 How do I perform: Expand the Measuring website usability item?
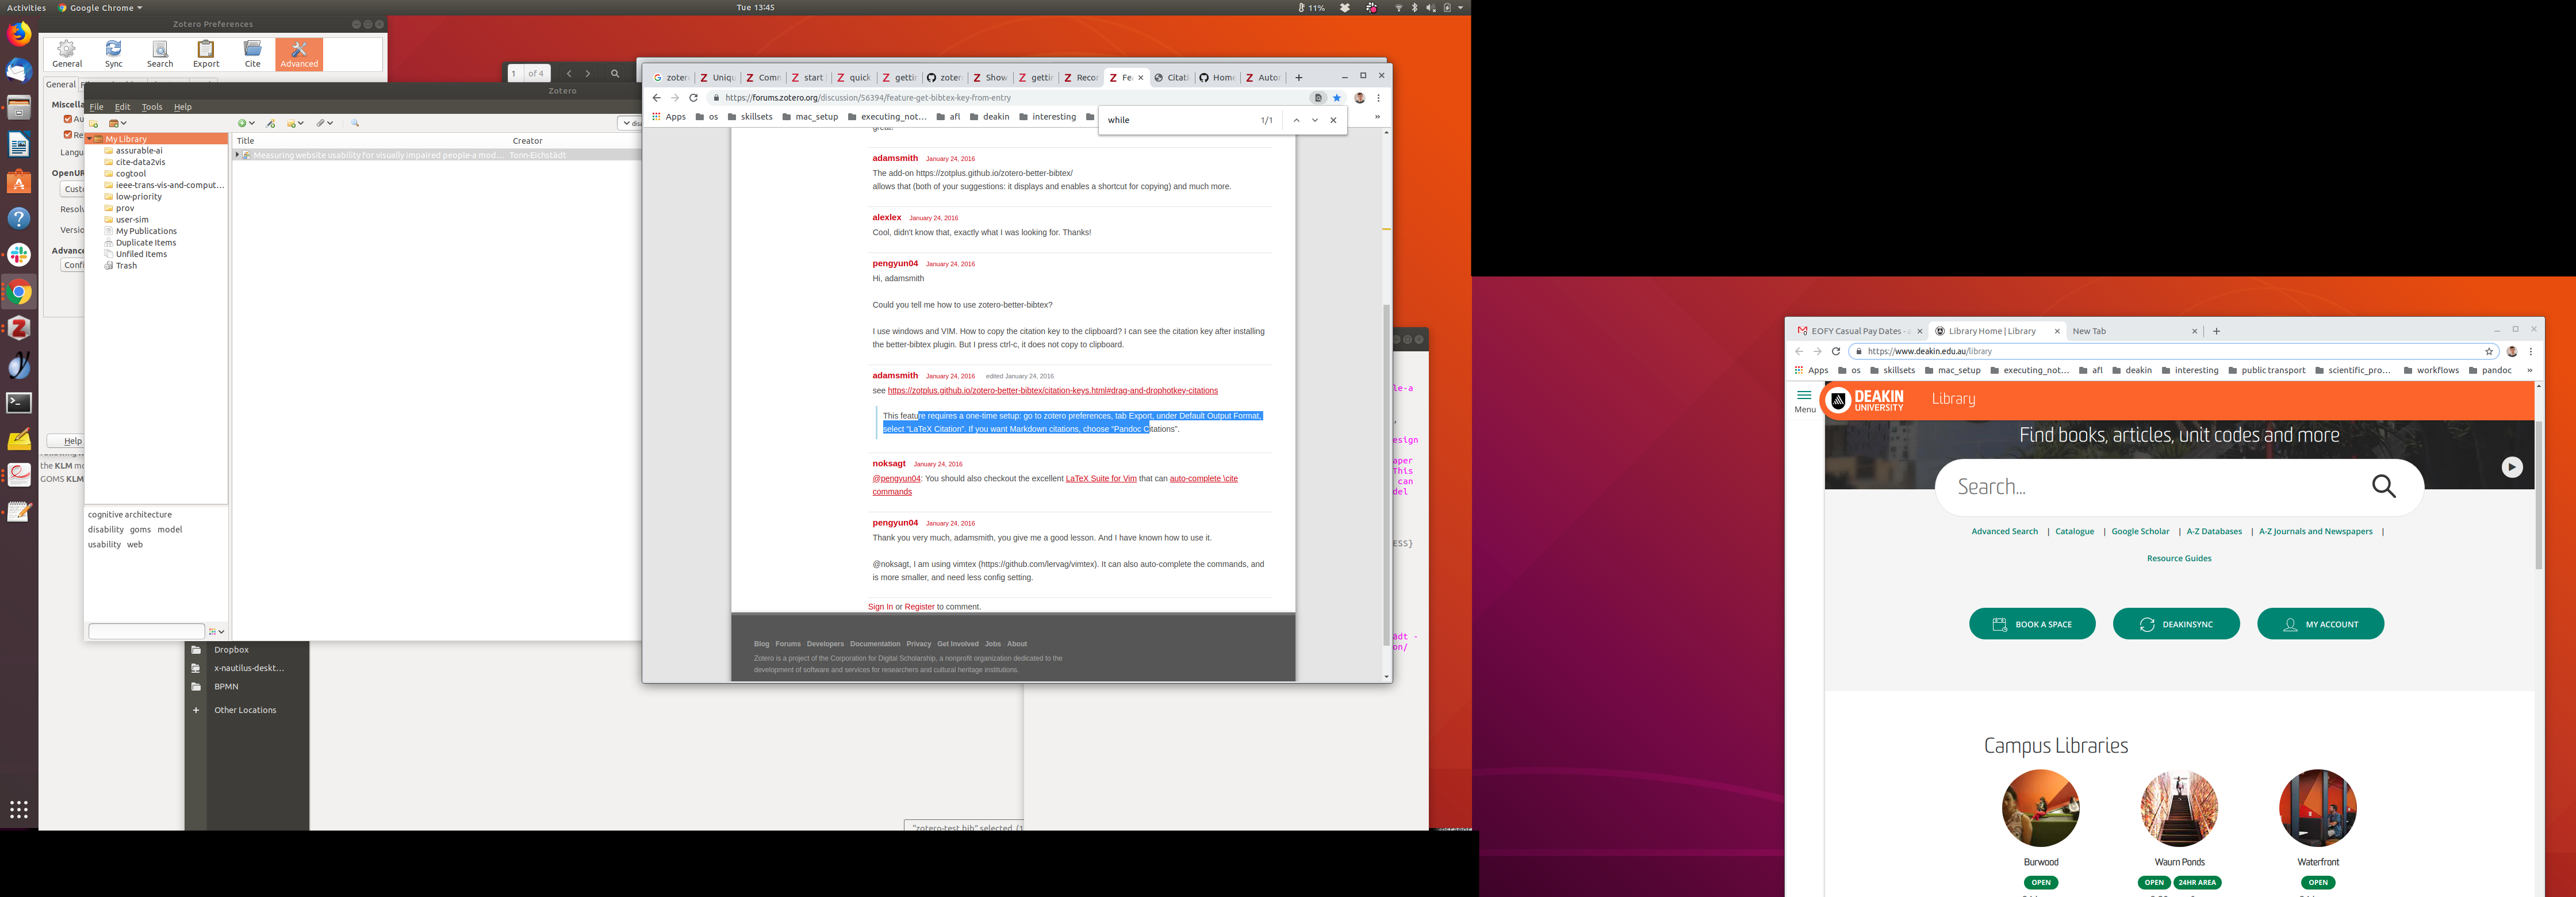[x=237, y=155]
